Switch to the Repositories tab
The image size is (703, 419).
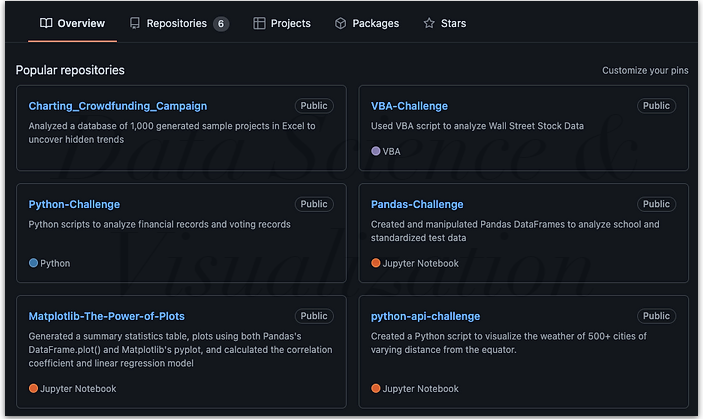(179, 23)
